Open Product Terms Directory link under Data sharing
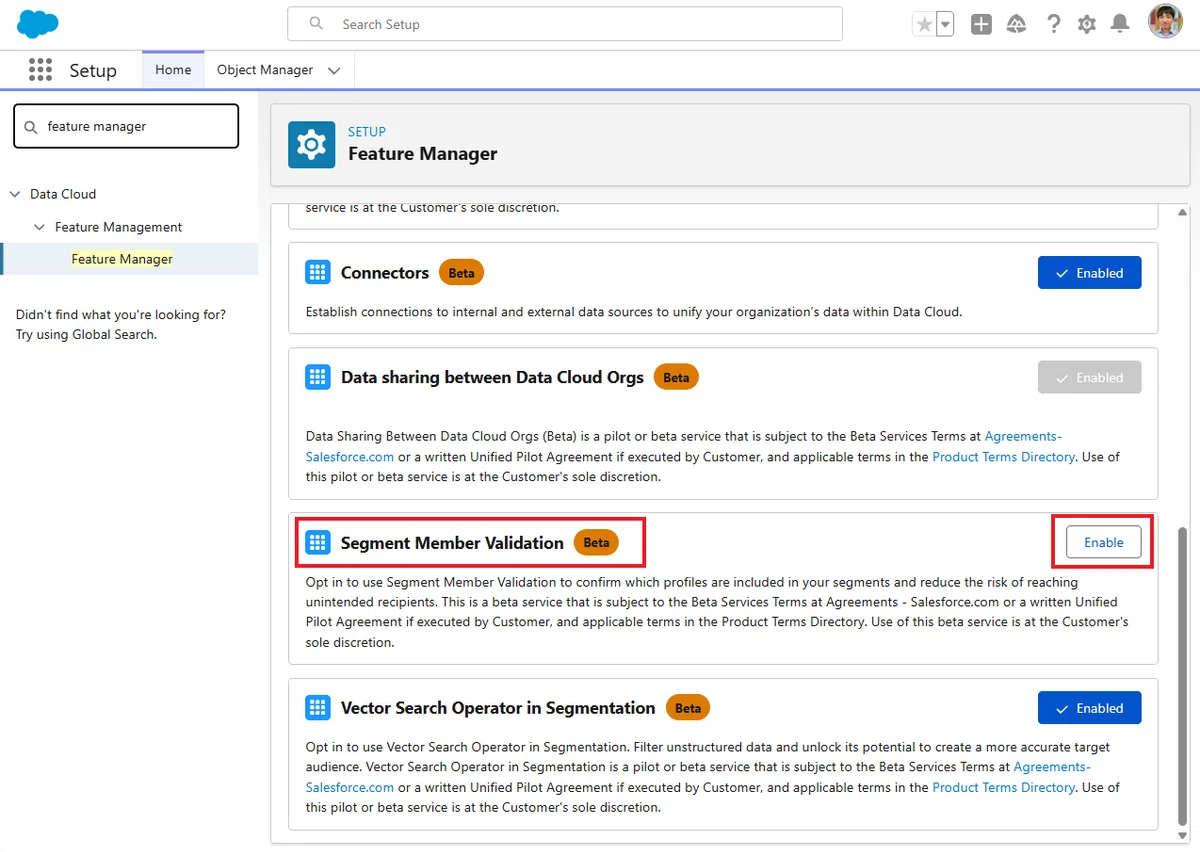 coord(1003,456)
